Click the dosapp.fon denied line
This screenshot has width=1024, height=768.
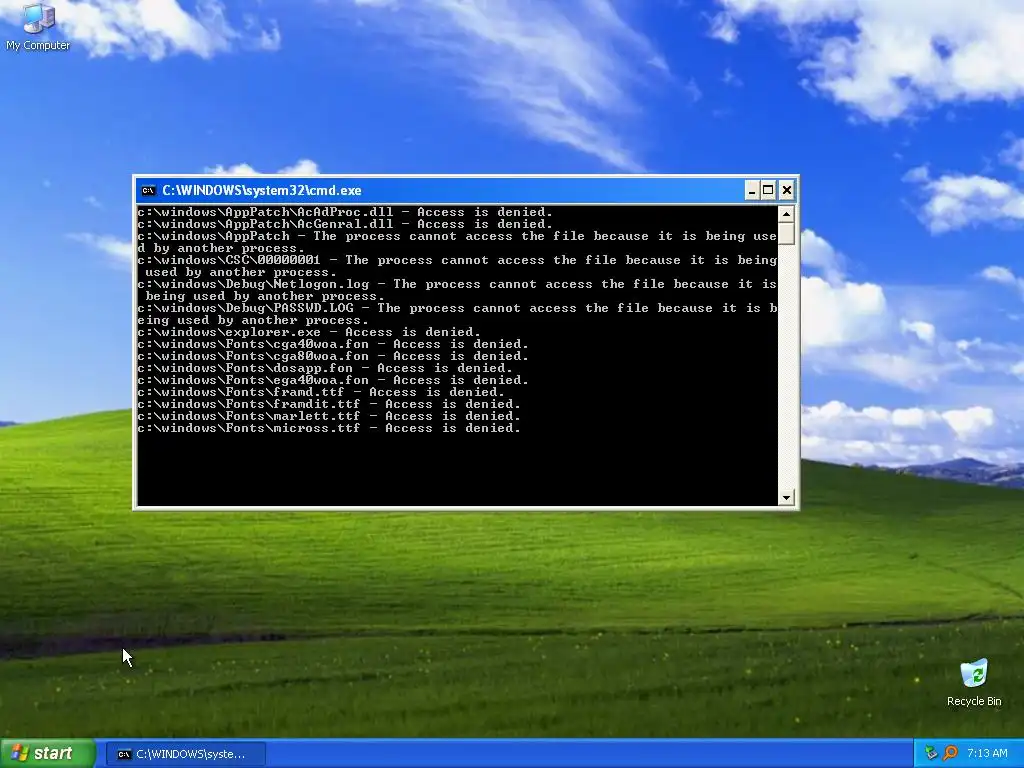click(x=325, y=368)
